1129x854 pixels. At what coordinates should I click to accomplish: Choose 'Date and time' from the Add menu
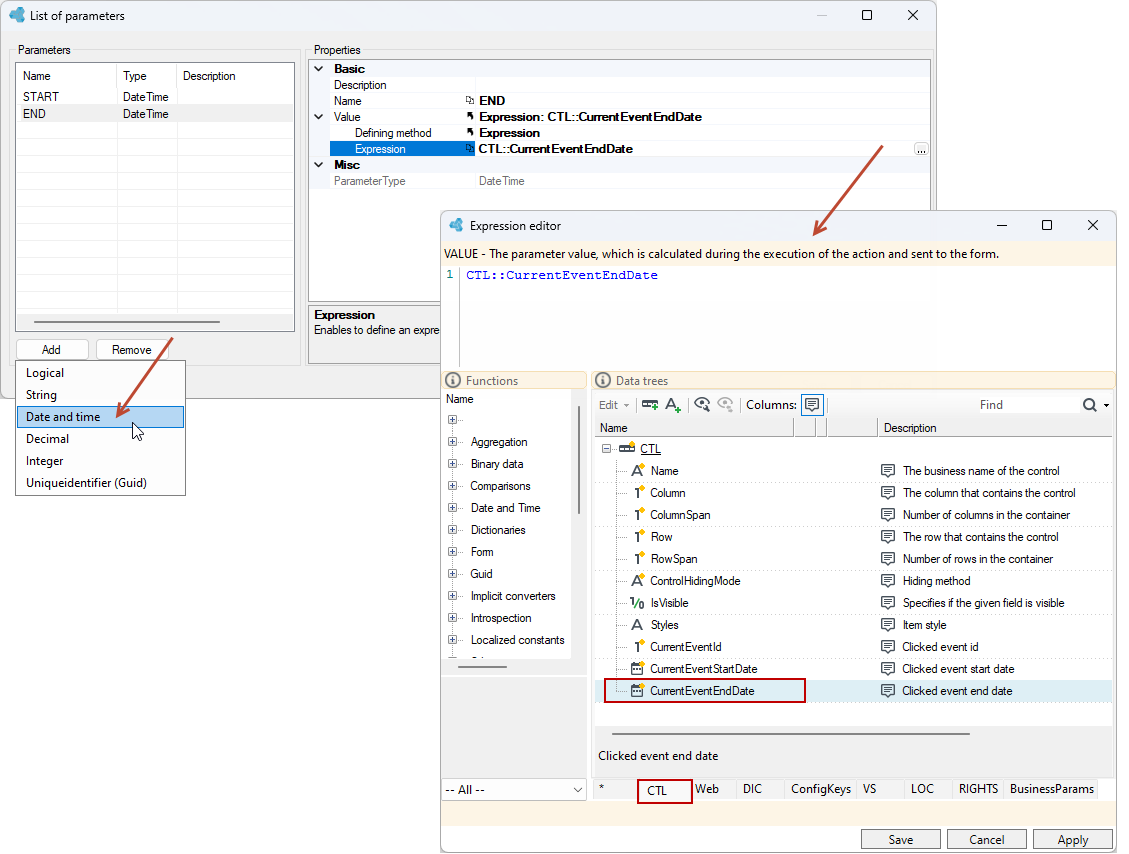click(x=101, y=417)
